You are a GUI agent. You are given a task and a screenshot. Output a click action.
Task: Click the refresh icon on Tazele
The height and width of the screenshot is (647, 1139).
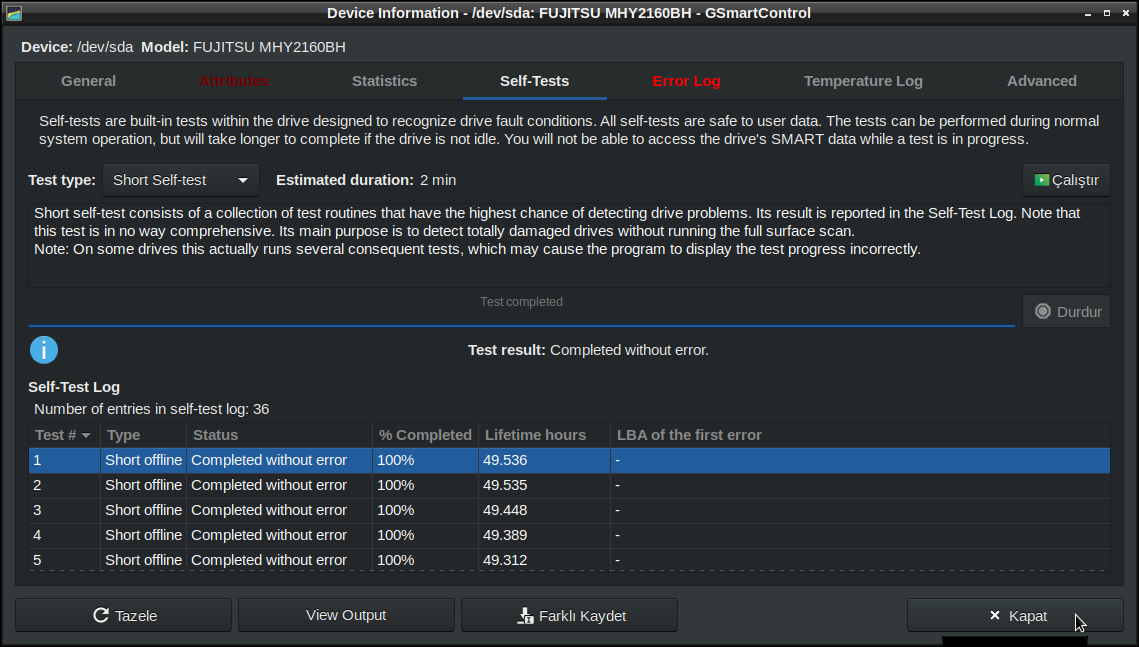coord(101,615)
